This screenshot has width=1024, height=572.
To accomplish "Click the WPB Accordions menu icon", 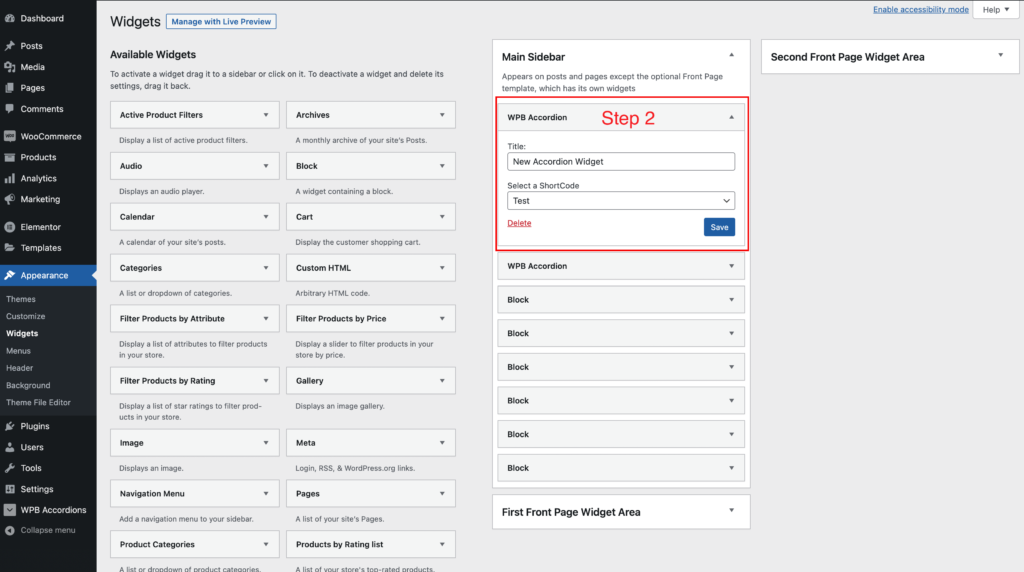I will (10, 509).
